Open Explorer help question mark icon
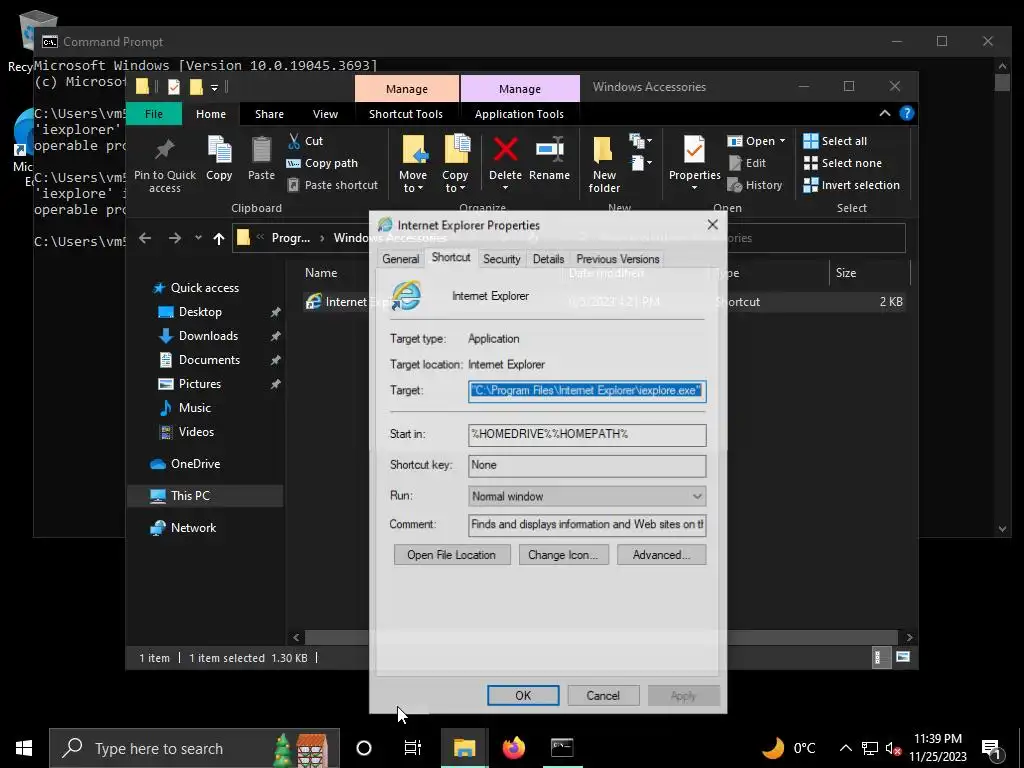The width and height of the screenshot is (1024, 768). point(906,114)
